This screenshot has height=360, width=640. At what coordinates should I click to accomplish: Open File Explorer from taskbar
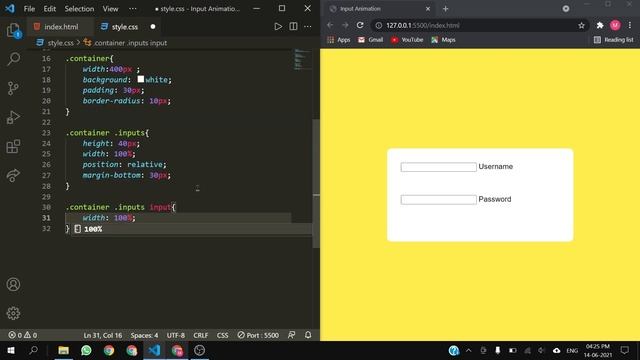point(63,350)
